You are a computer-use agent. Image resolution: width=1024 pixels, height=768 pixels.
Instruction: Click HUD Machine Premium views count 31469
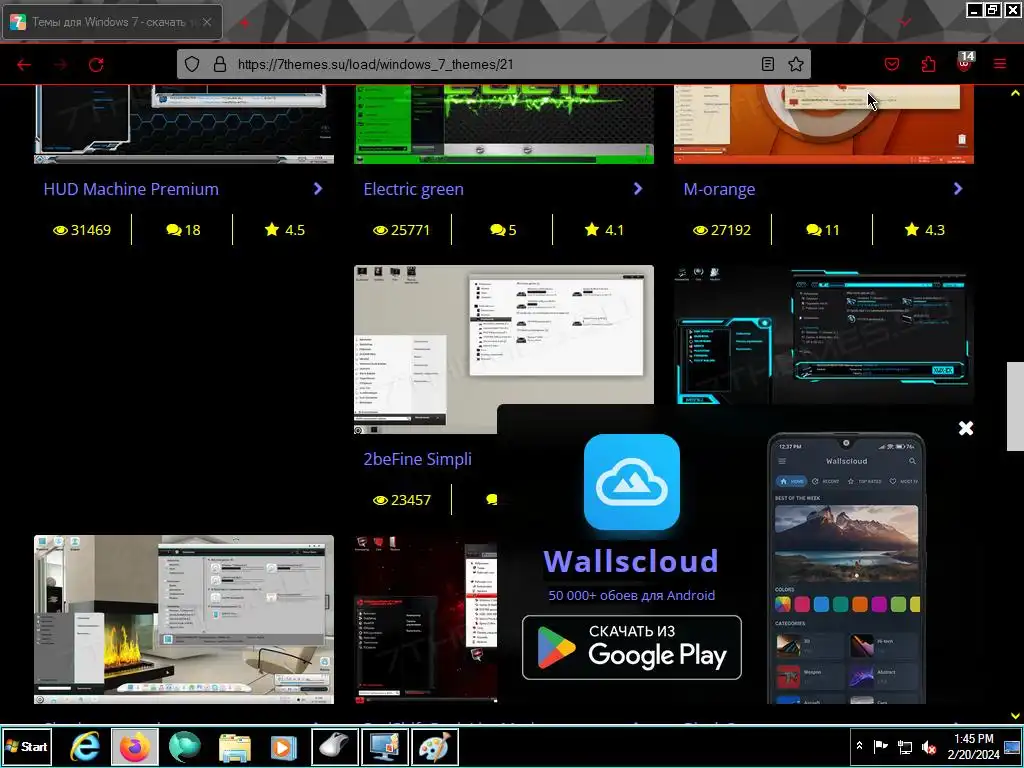point(82,230)
